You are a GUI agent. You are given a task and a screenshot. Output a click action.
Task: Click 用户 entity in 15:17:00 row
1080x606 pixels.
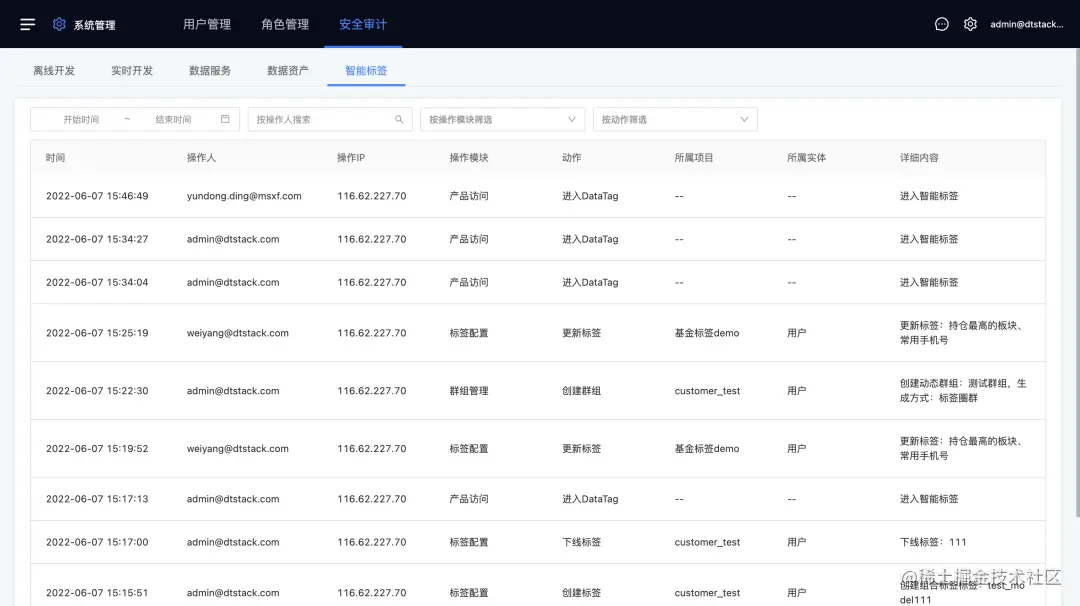797,542
